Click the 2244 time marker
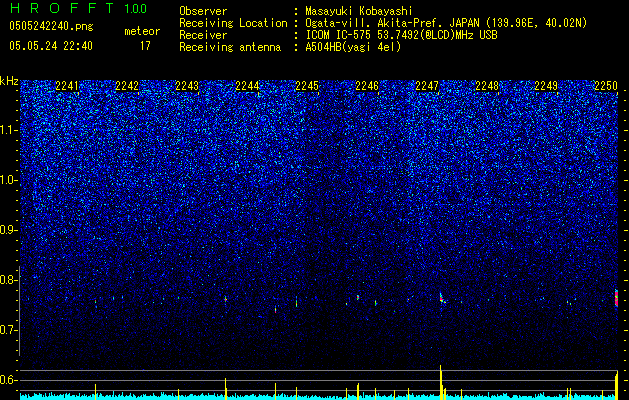The width and height of the screenshot is (629, 400). pyautogui.click(x=247, y=85)
